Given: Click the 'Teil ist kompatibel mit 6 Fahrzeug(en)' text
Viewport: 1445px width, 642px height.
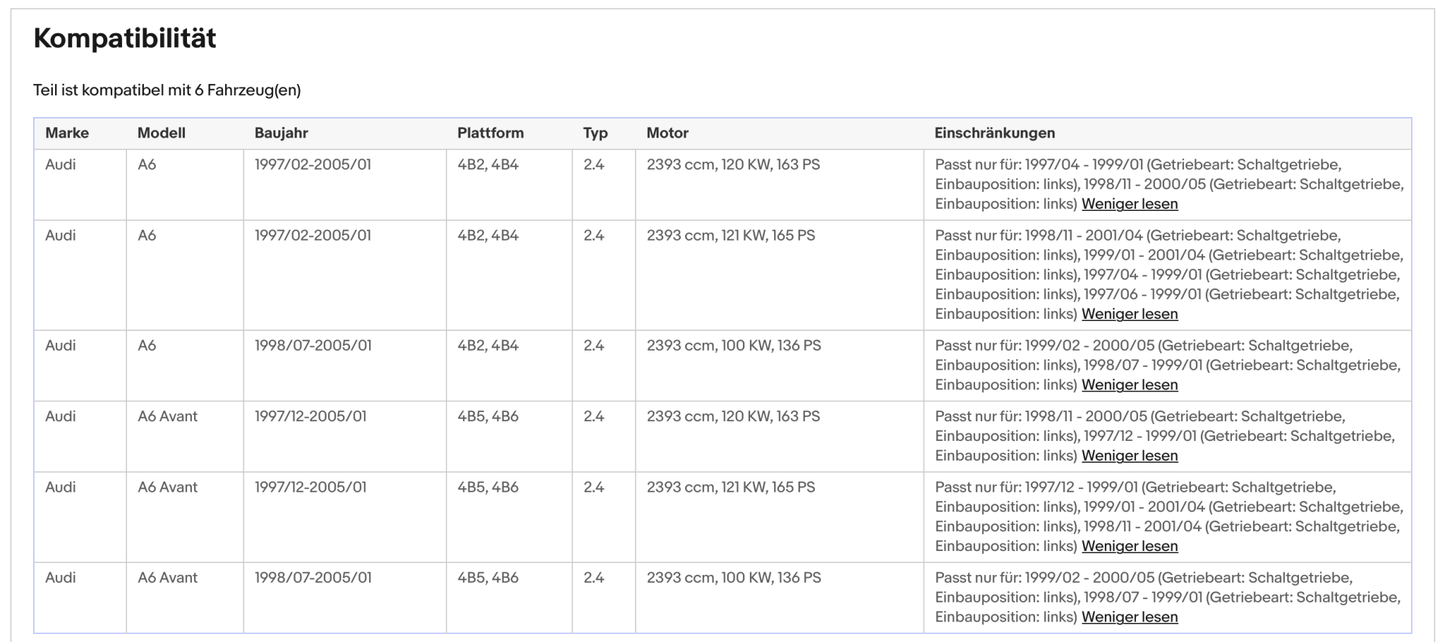Looking at the screenshot, I should point(166,89).
